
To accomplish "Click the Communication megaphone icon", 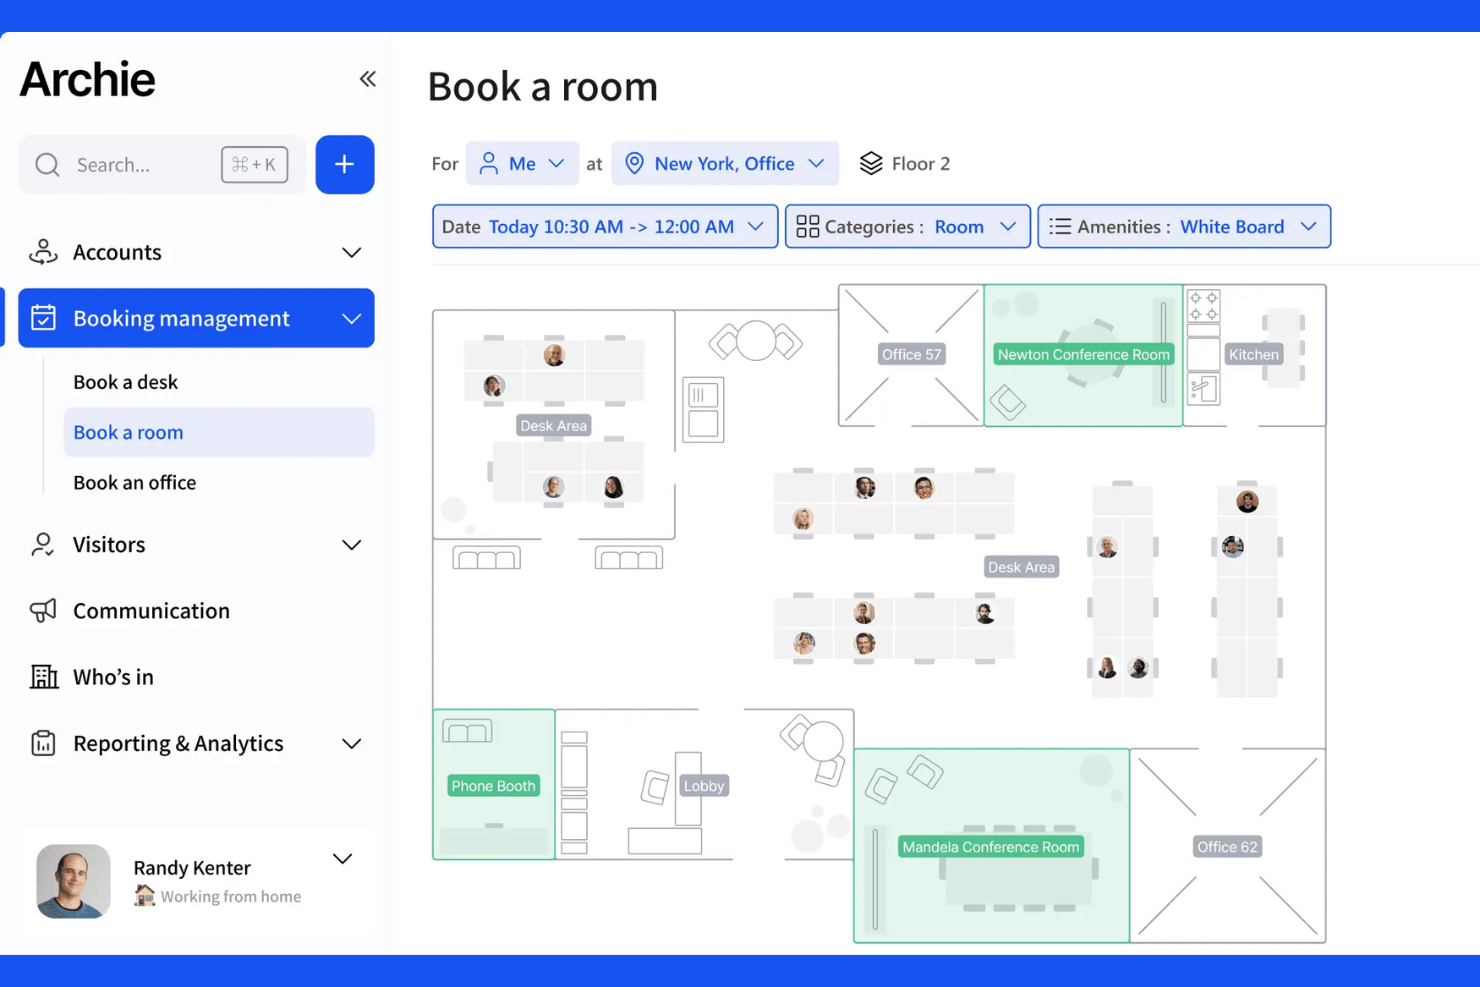I will coord(41,611).
